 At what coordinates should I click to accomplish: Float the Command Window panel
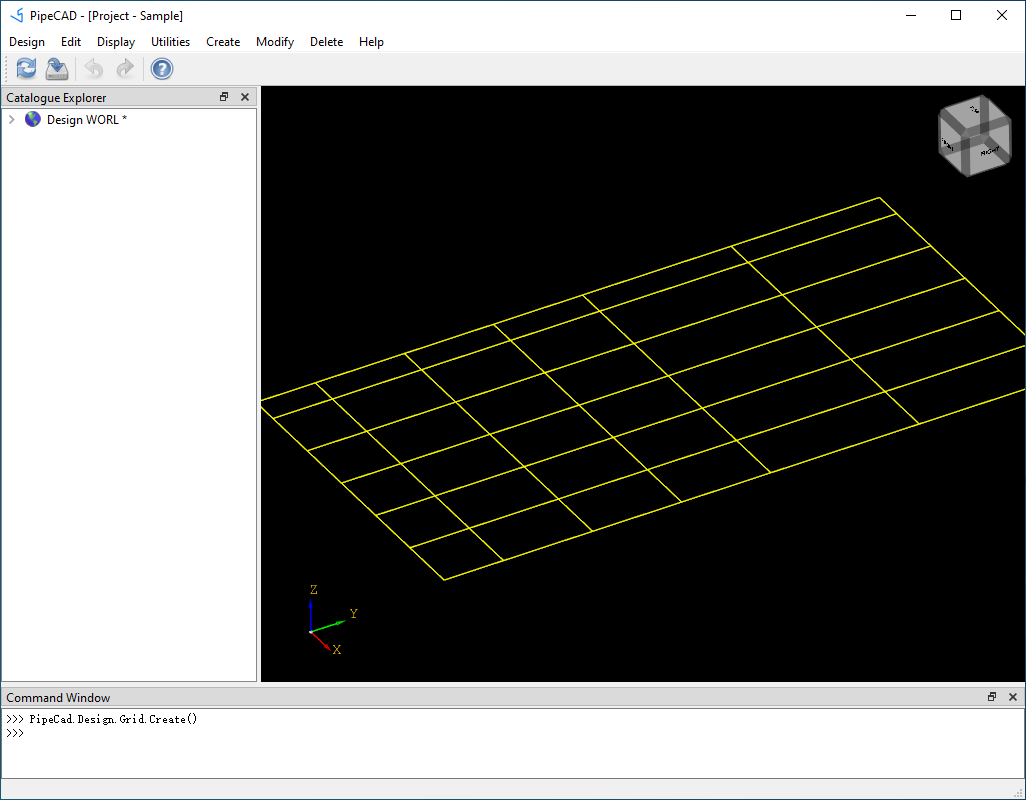(x=992, y=697)
